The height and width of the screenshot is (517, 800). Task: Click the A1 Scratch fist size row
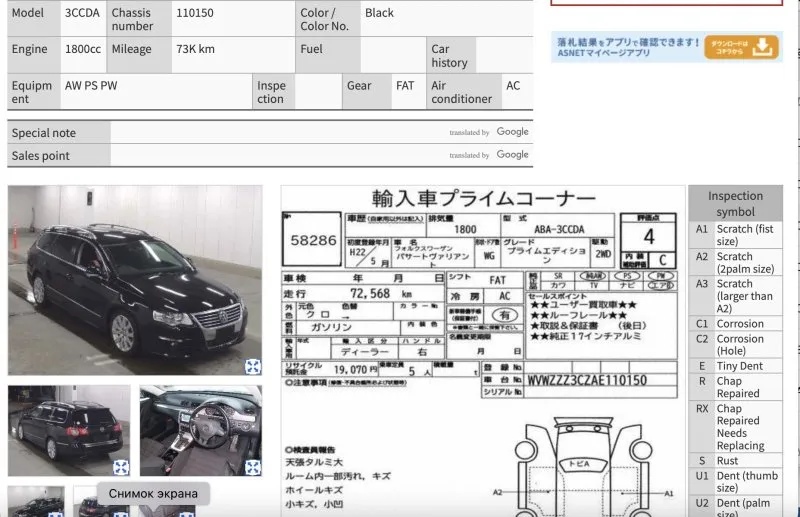point(735,235)
